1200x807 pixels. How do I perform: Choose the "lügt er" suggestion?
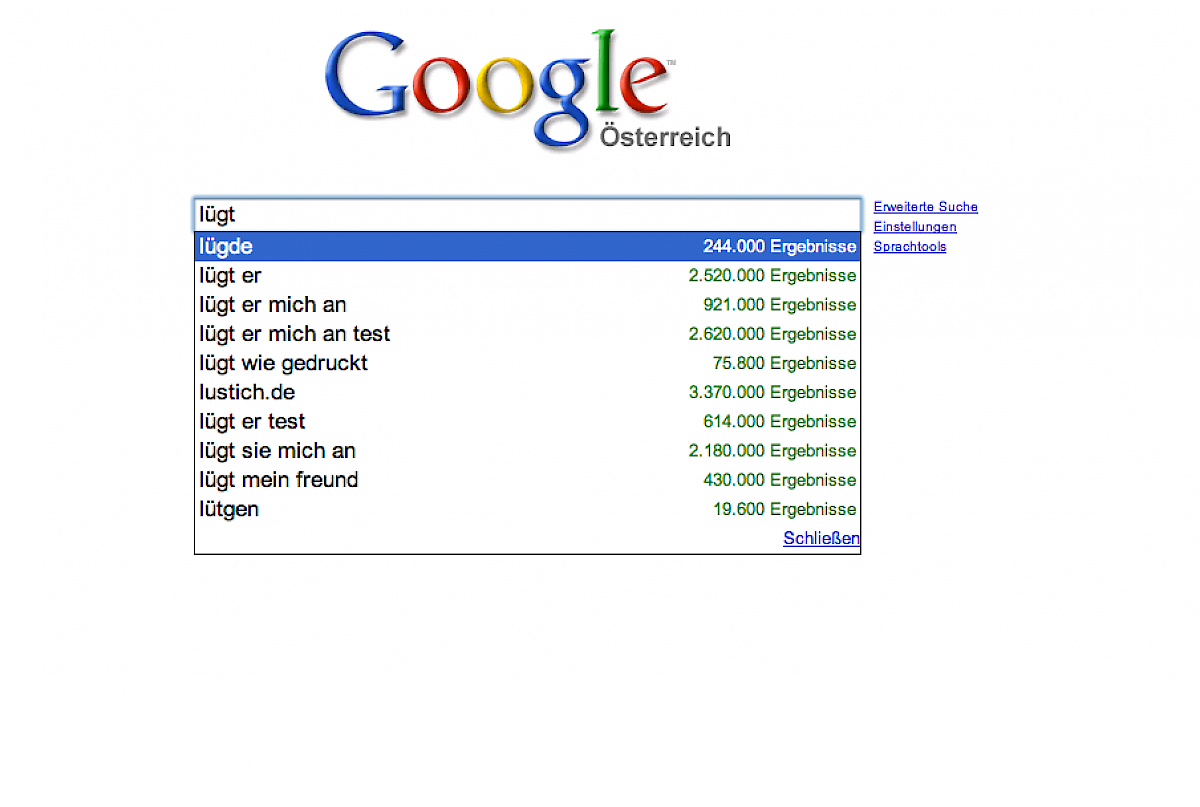click(230, 275)
